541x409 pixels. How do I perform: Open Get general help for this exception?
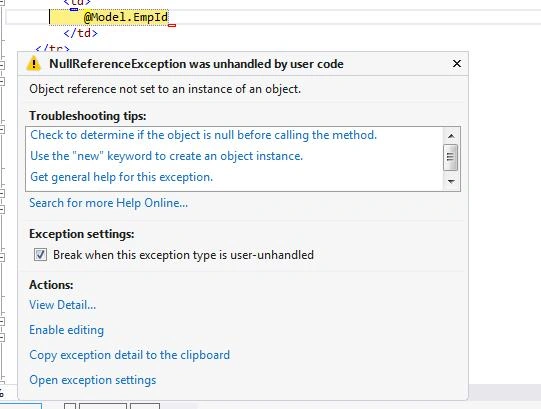121,177
